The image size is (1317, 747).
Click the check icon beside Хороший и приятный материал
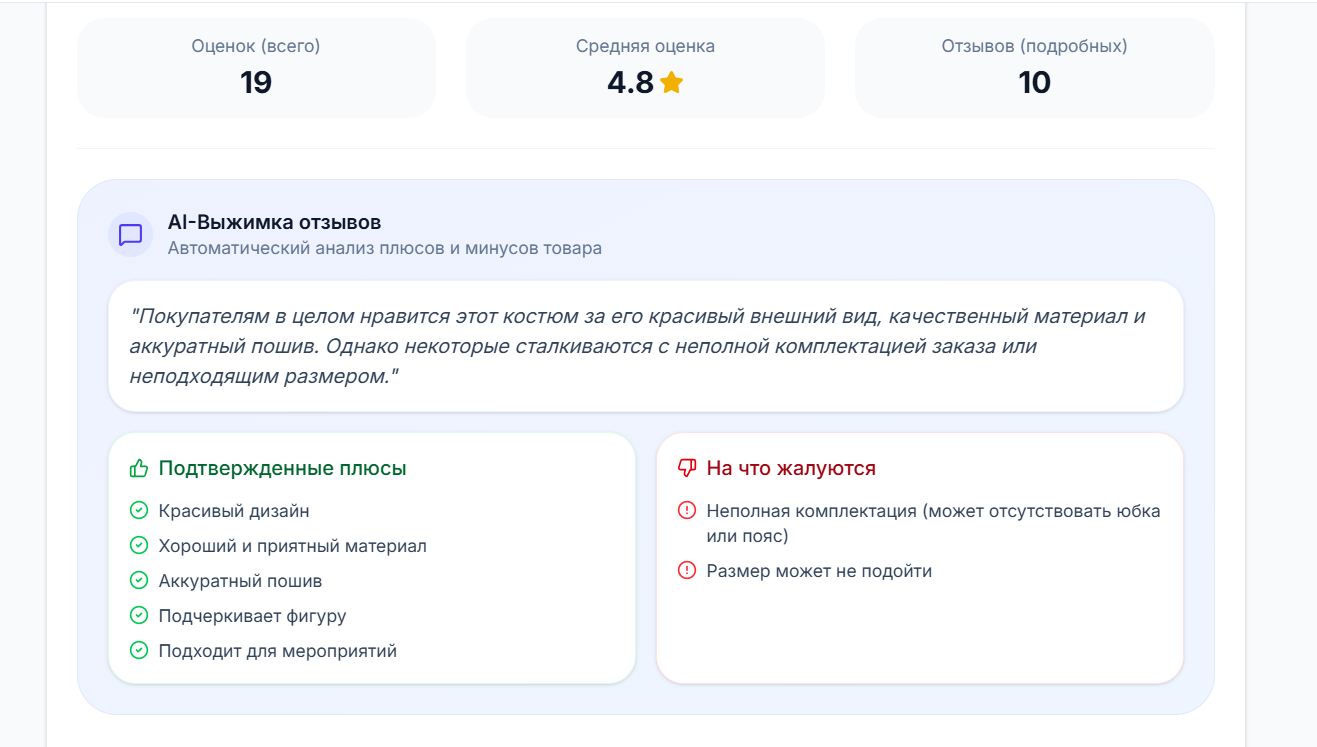[x=139, y=546]
